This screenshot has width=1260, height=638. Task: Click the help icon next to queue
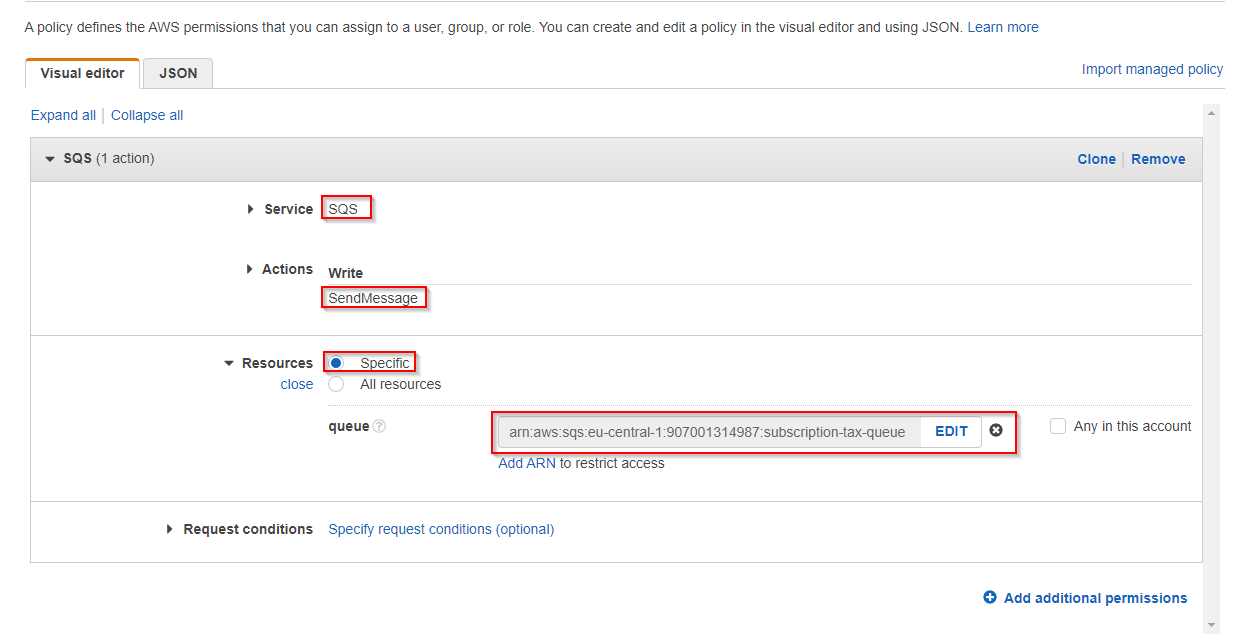pyautogui.click(x=379, y=427)
